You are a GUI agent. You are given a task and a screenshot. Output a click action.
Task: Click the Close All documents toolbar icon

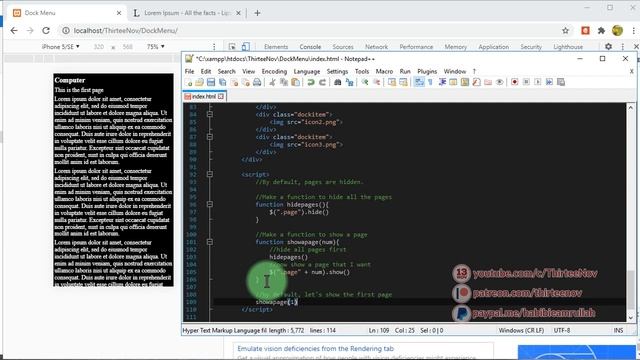(x=245, y=82)
